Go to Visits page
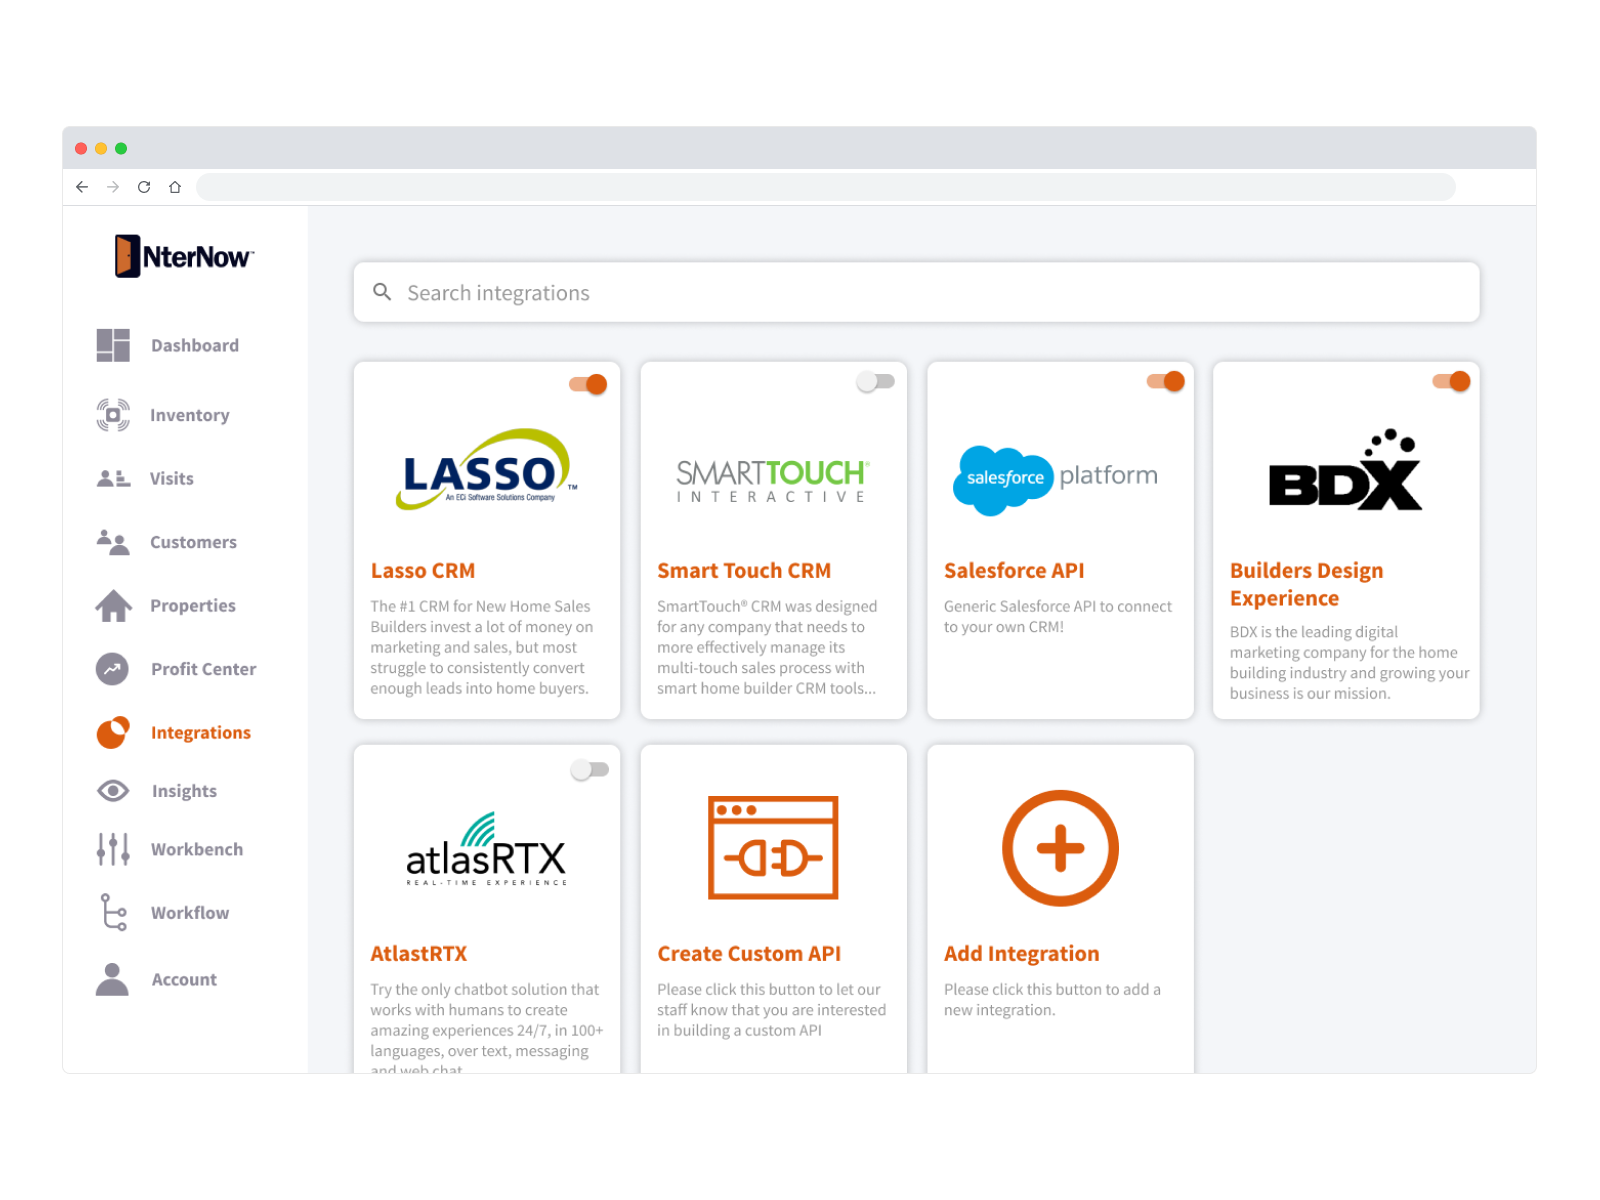 pos(172,478)
